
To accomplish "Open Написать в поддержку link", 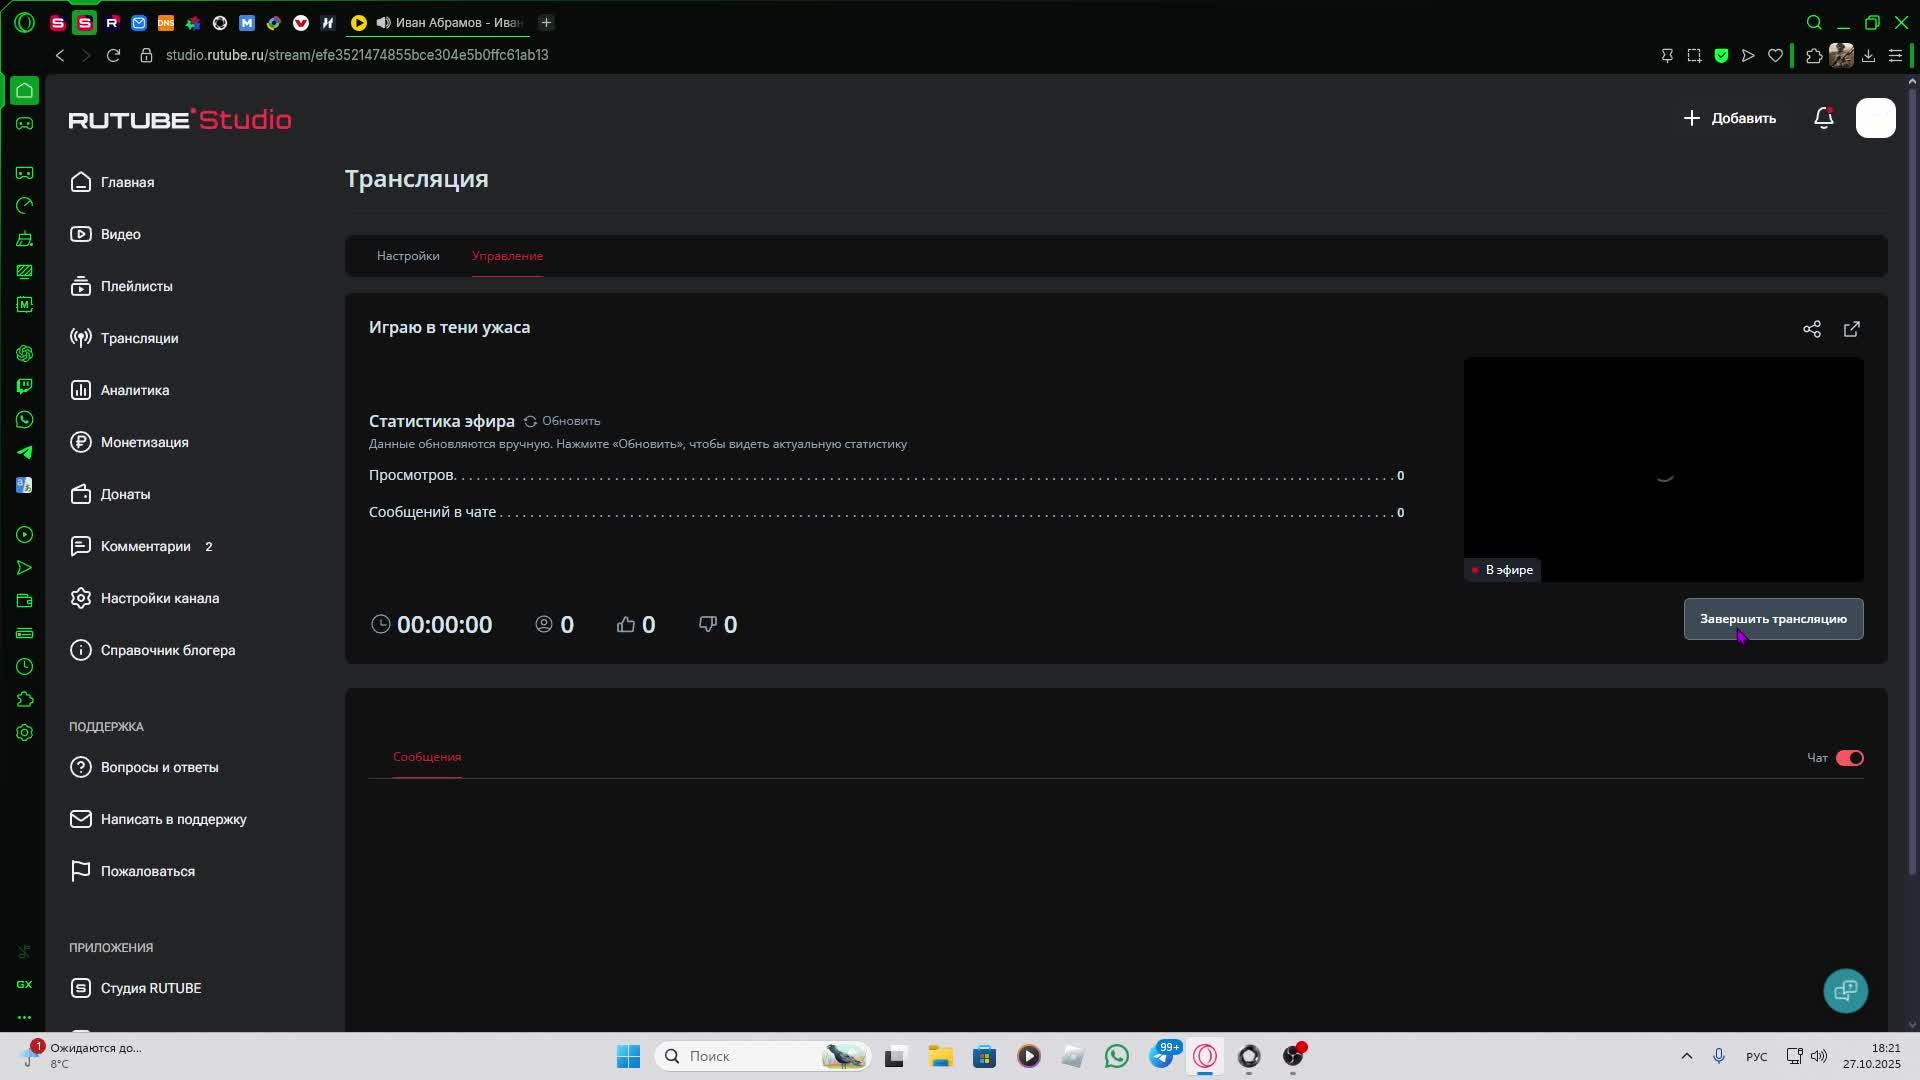I will (x=172, y=819).
